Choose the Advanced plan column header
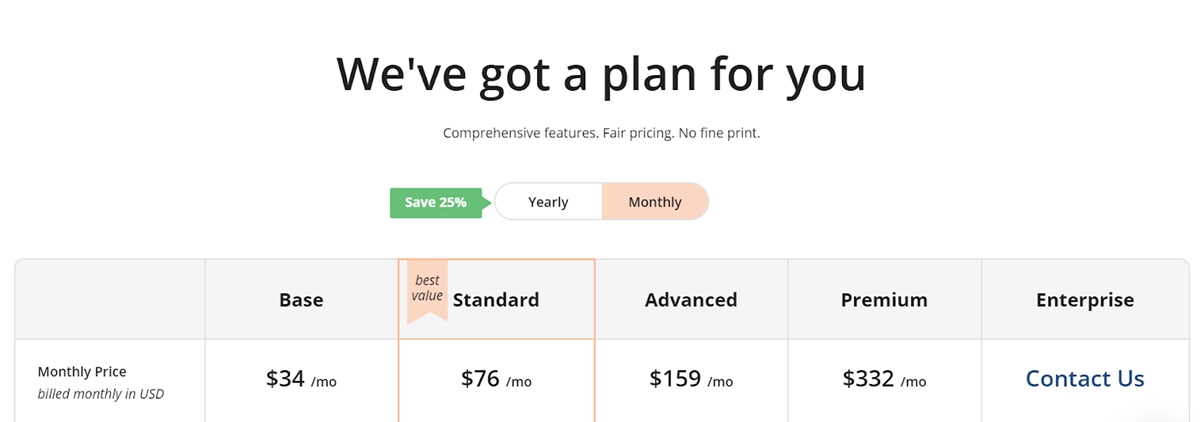Image resolution: width=1200 pixels, height=422 pixels. click(691, 300)
